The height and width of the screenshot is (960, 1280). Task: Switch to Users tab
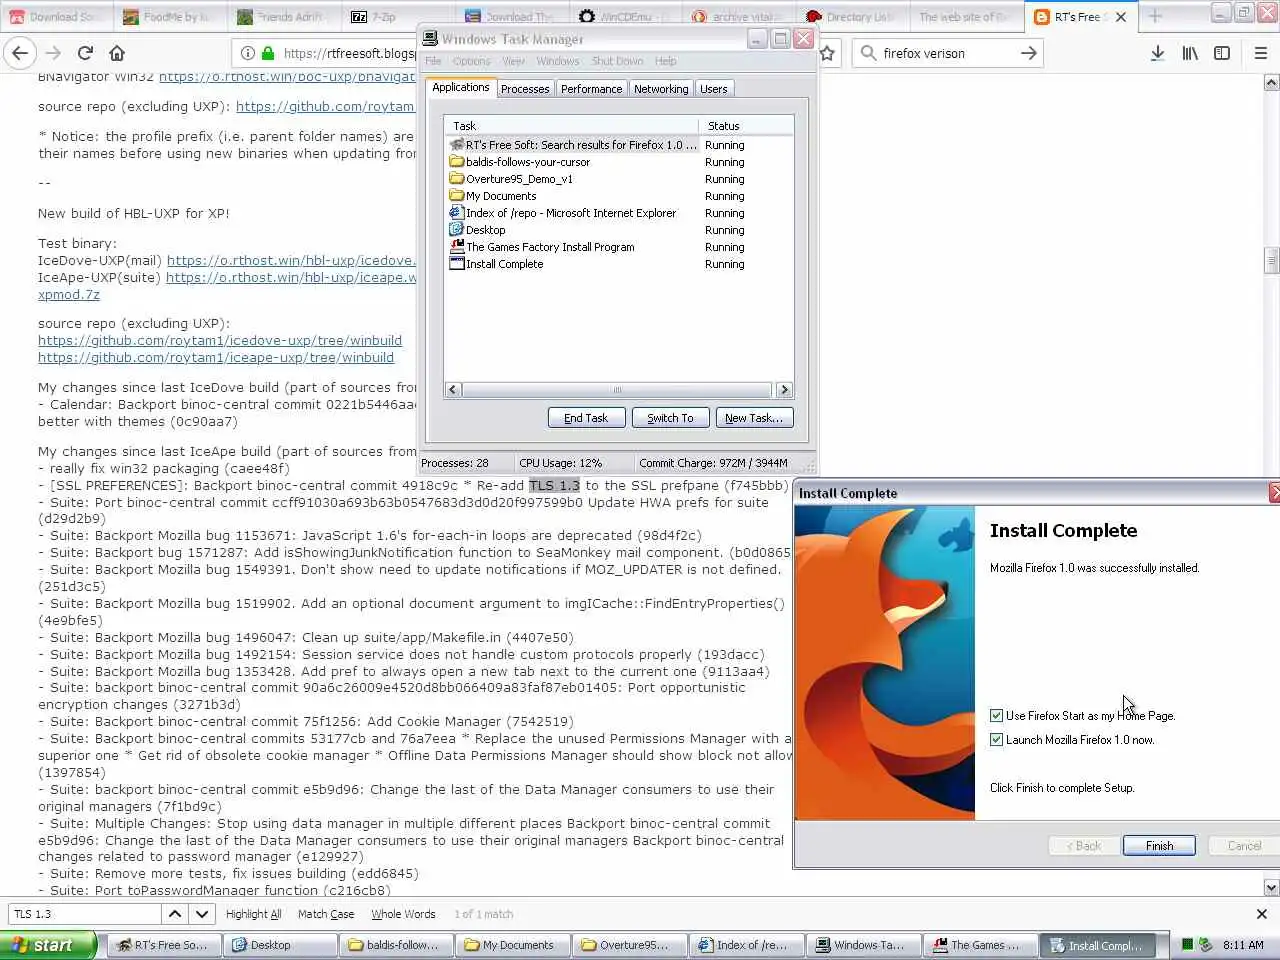[713, 89]
